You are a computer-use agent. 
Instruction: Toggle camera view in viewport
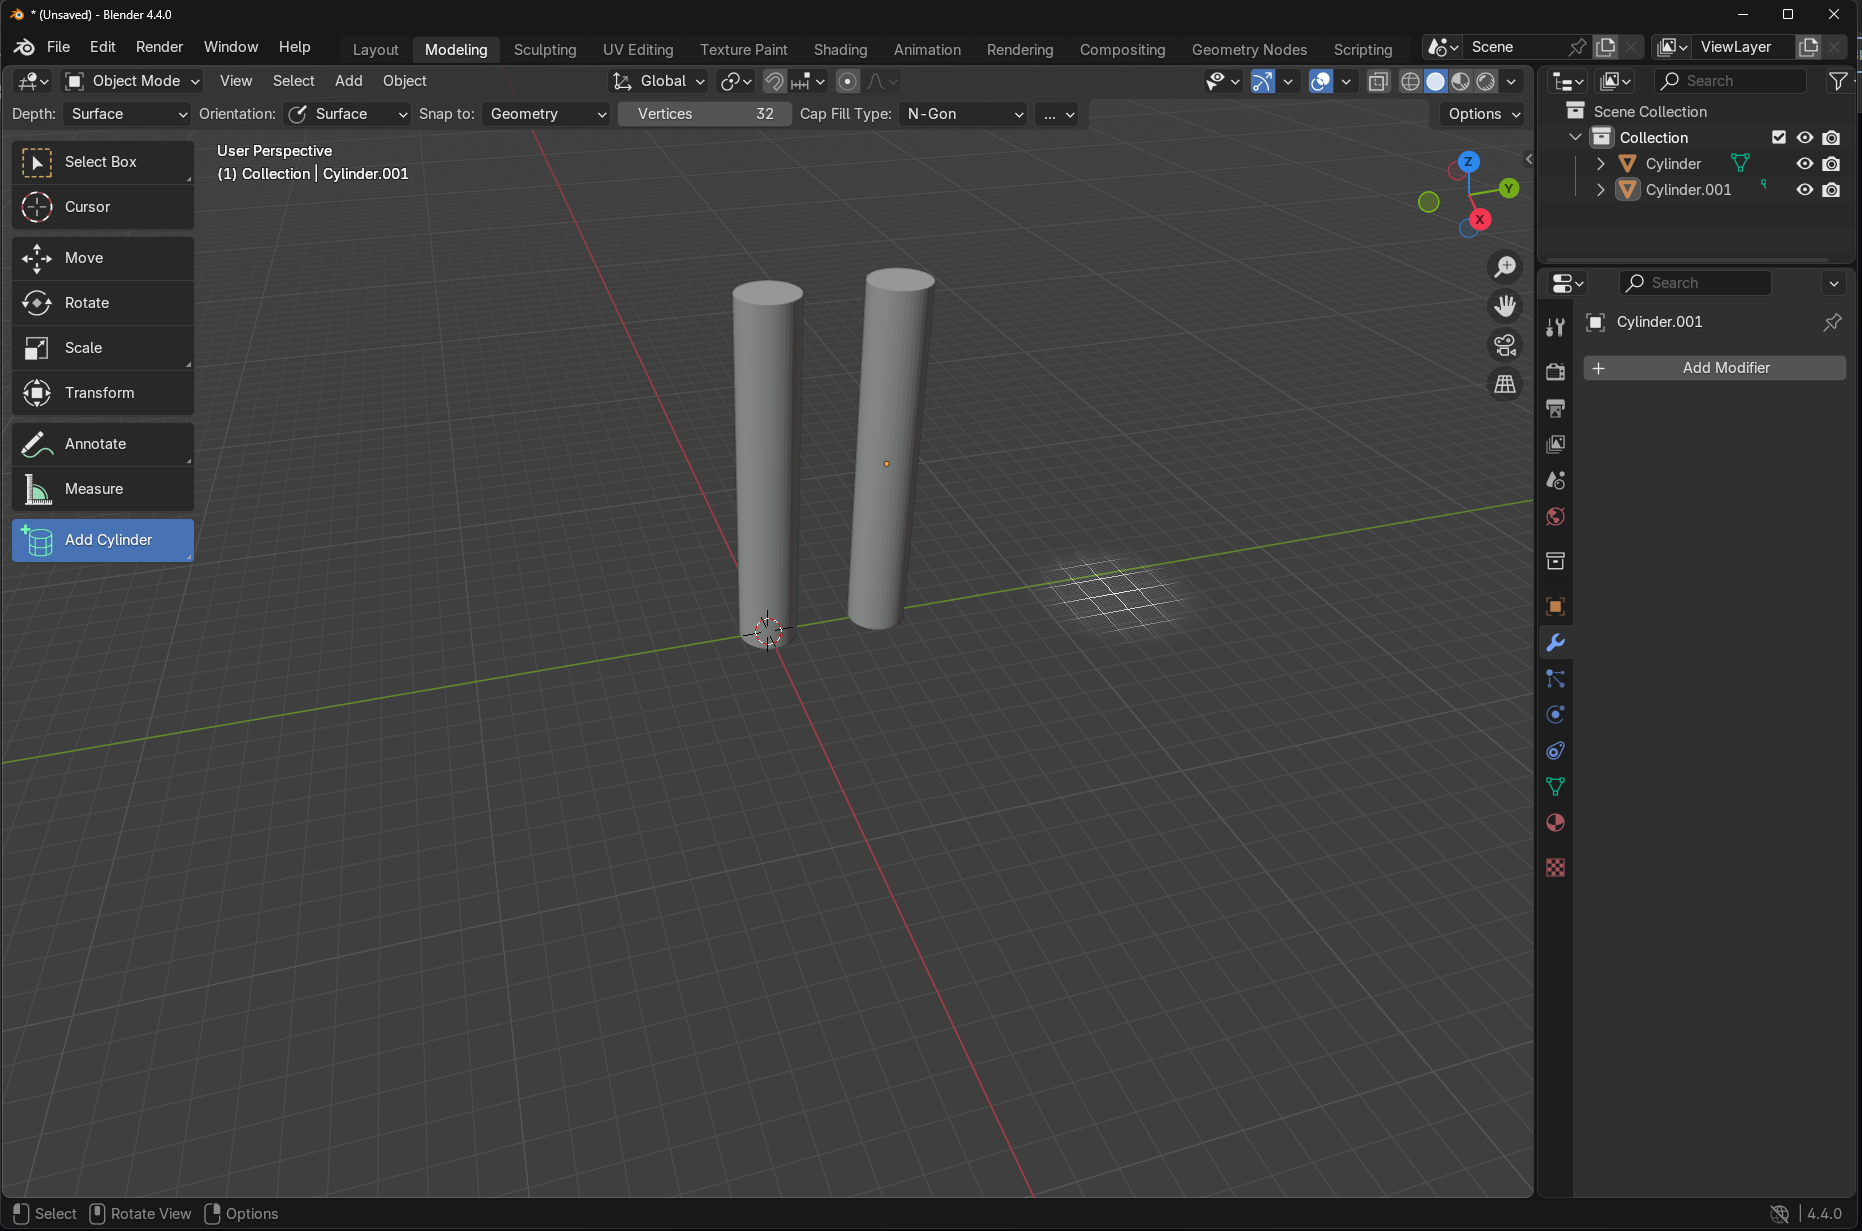1505,345
